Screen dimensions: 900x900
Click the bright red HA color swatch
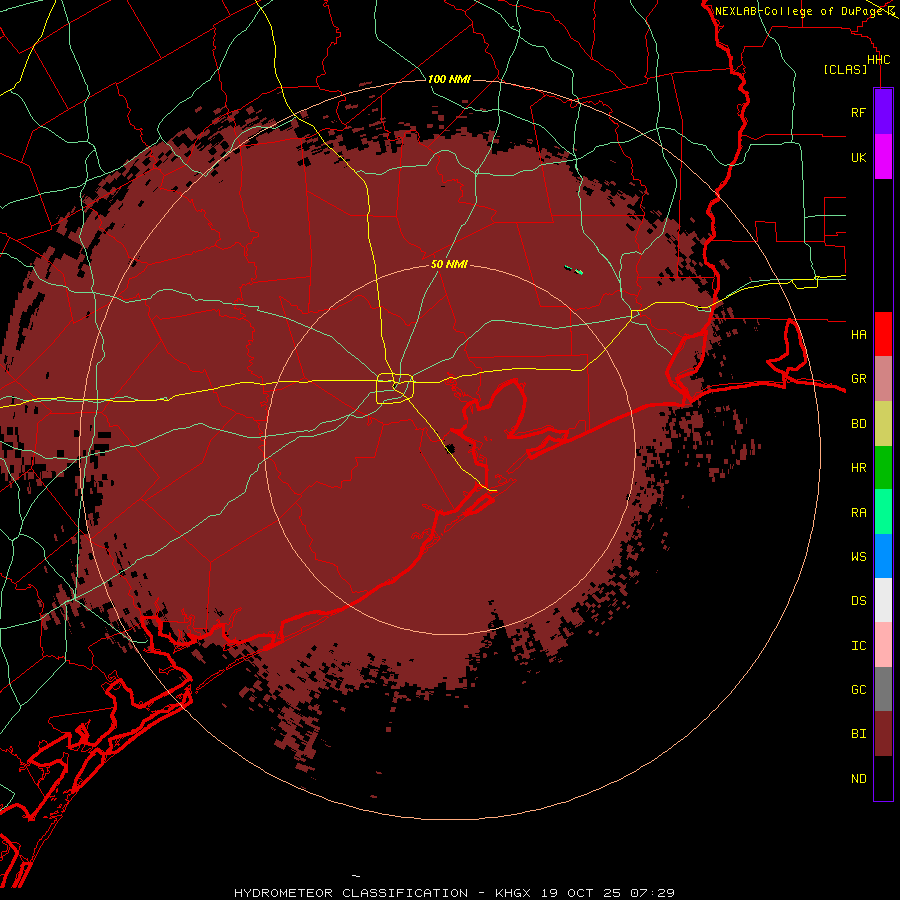click(883, 334)
